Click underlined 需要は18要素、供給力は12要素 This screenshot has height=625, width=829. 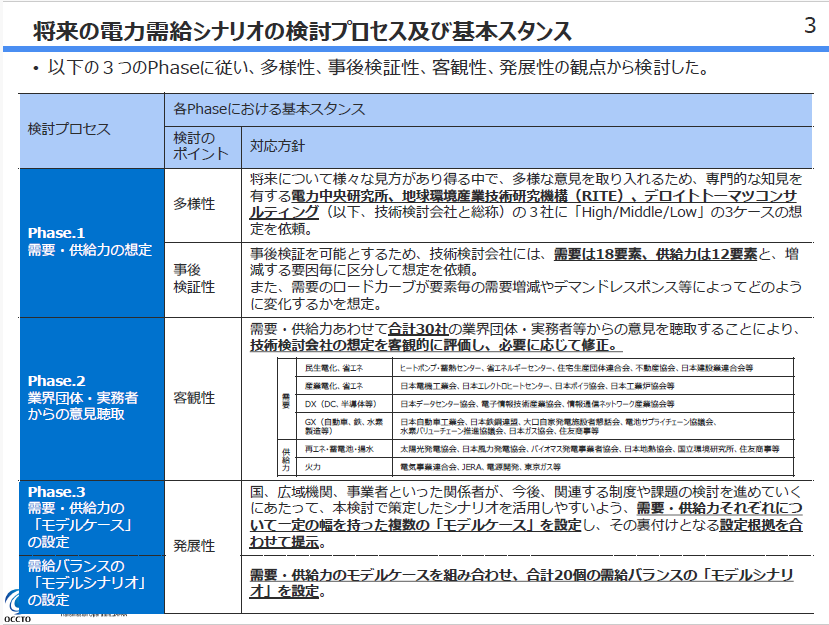[x=655, y=254]
